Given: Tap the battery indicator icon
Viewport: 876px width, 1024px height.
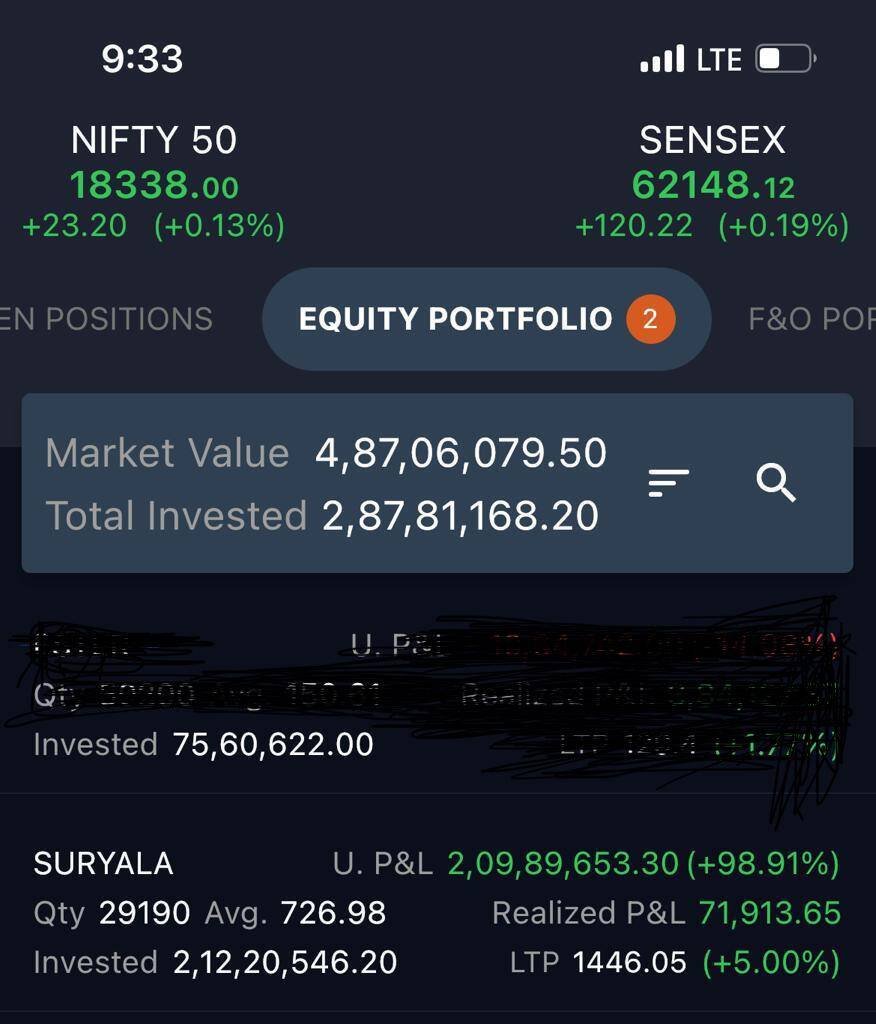Looking at the screenshot, I should pyautogui.click(x=786, y=59).
